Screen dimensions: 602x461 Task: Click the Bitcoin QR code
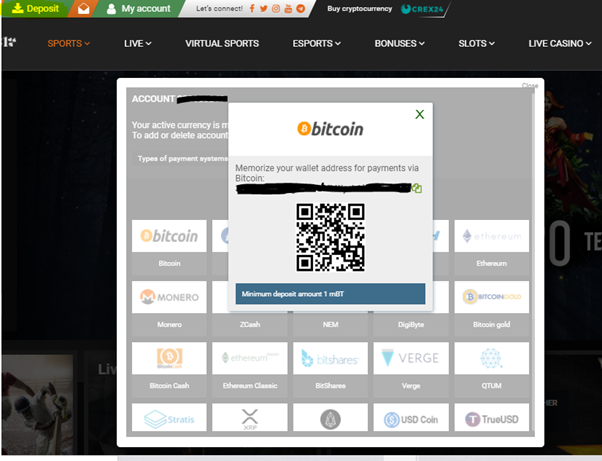[x=330, y=238]
